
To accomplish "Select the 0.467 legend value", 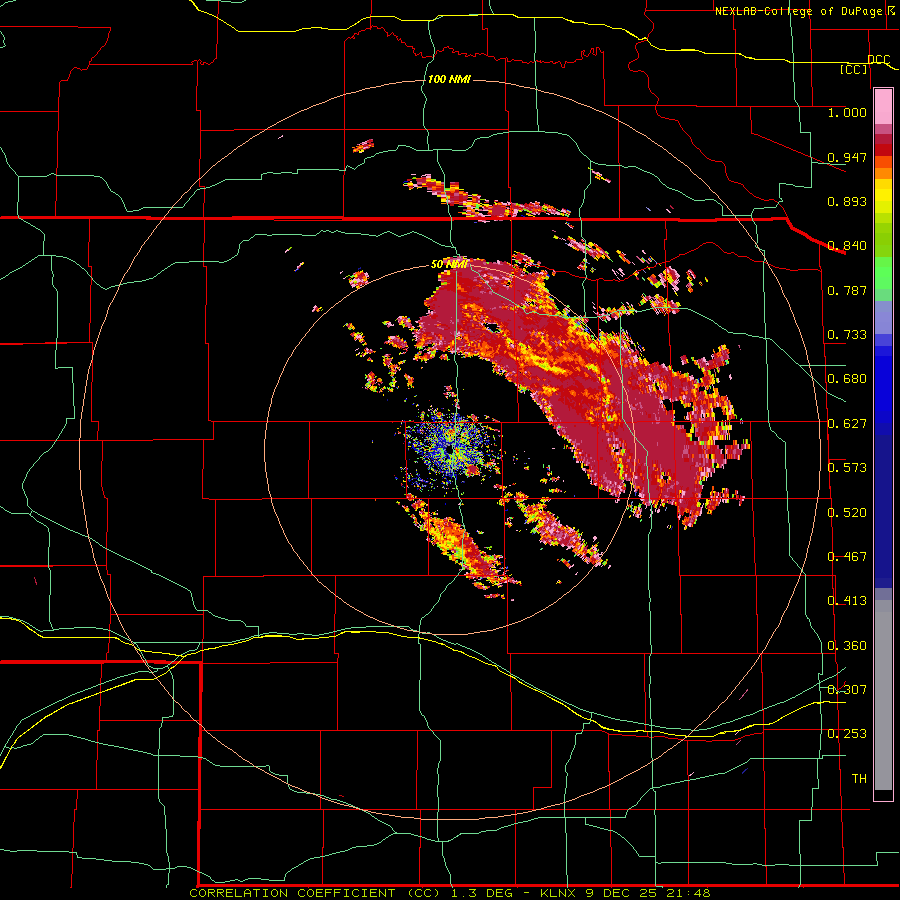I will tap(847, 557).
